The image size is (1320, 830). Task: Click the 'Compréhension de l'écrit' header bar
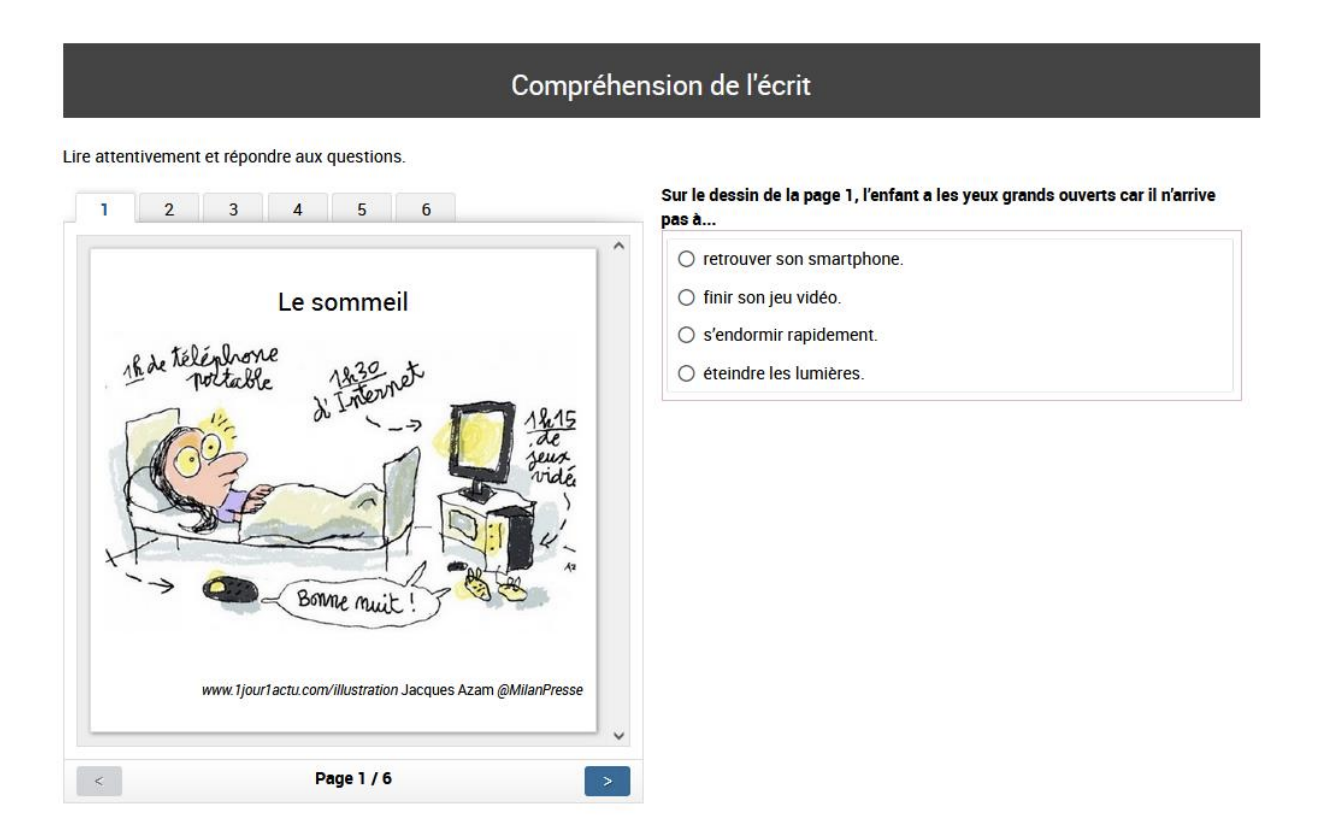tap(661, 81)
